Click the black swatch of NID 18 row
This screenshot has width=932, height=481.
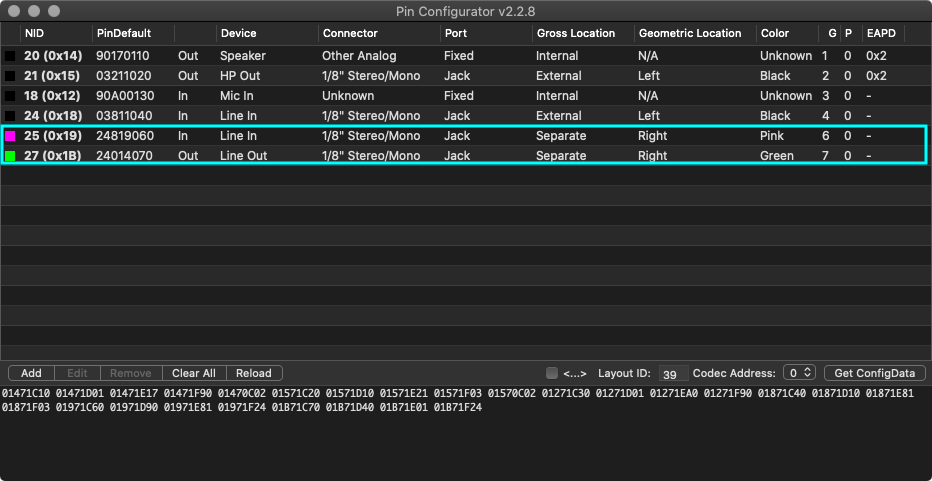pos(10,96)
